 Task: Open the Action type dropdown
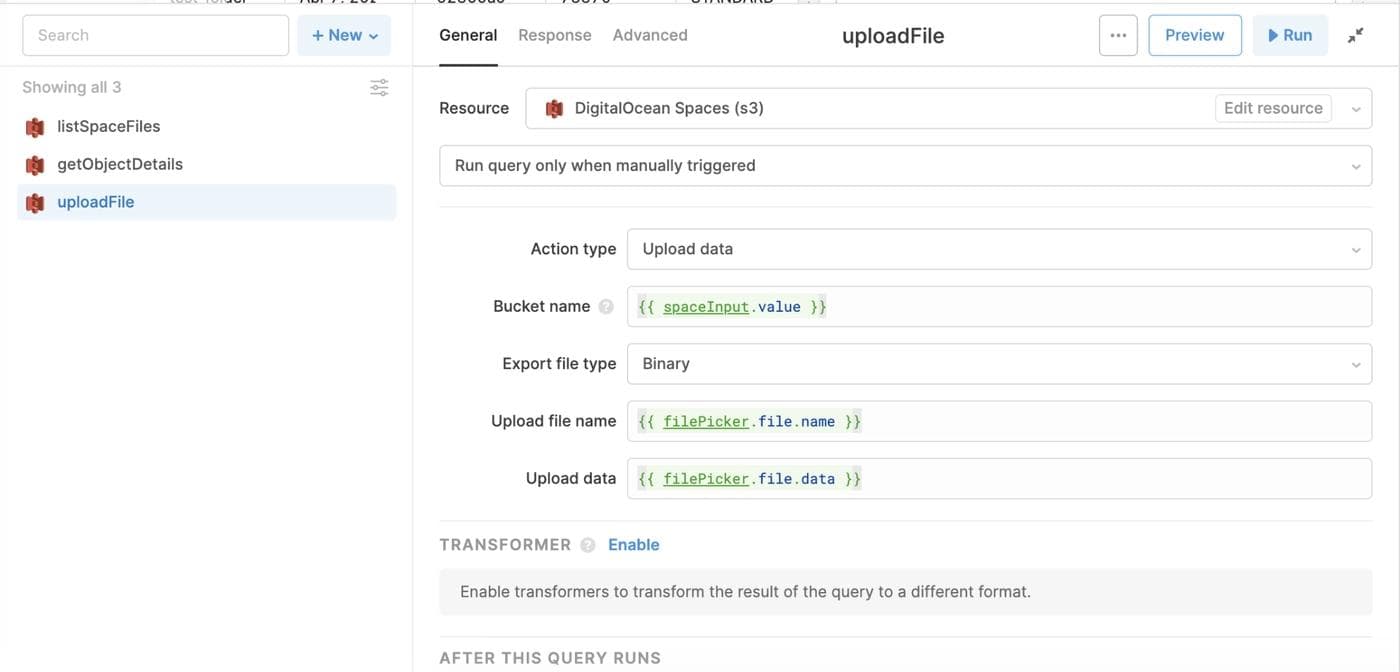point(999,249)
